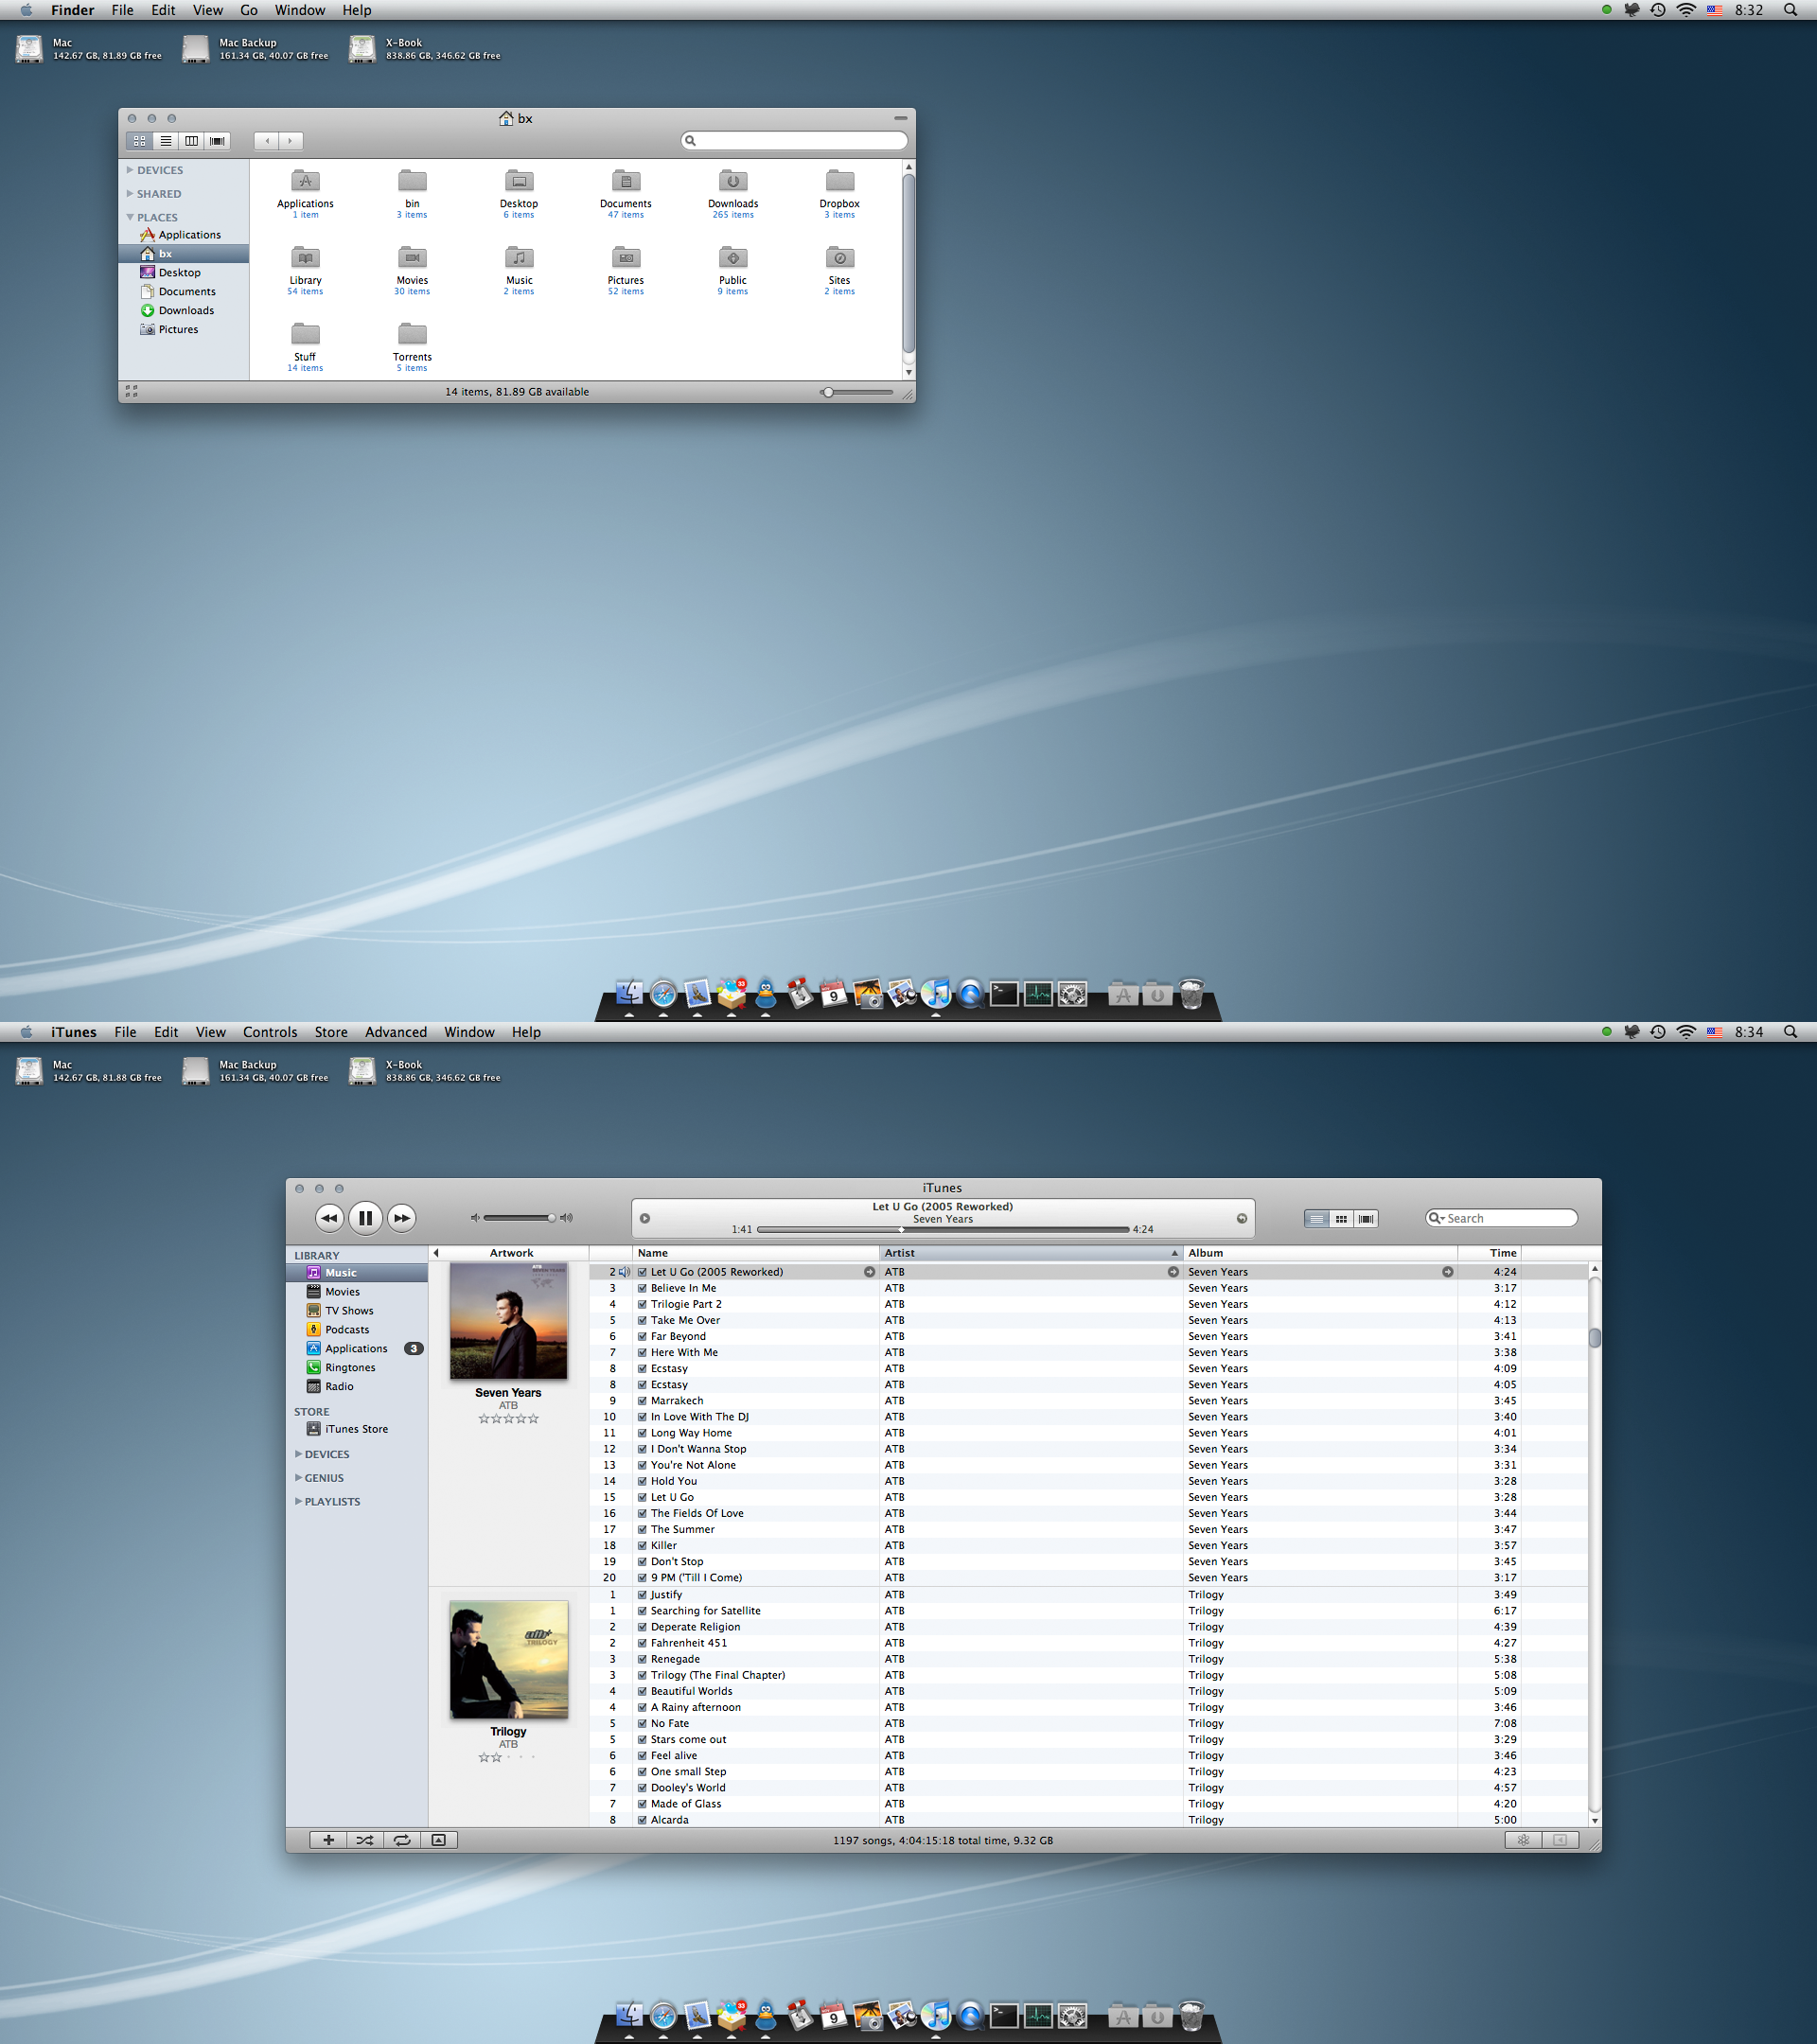The width and height of the screenshot is (1817, 2044).
Task: Click the Genius button in iTunes
Action: click(x=1523, y=1840)
